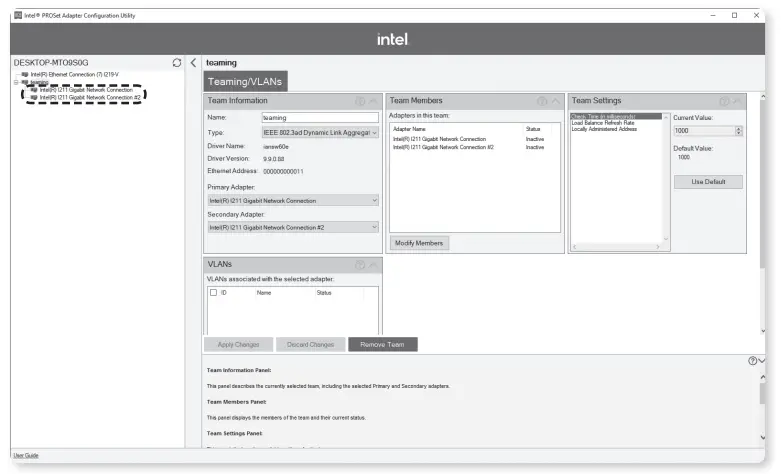Click the VLANs Status column header
Screen dimensions: 781x474
pos(324,293)
